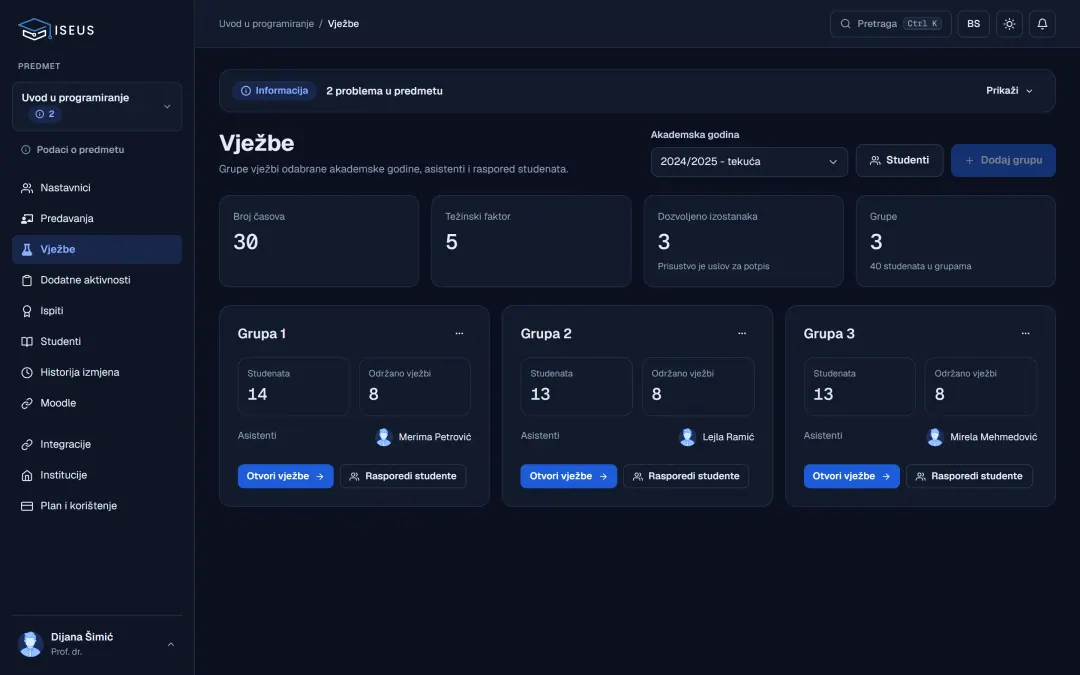Rasporedi studente in Grupa 3
1080x675 pixels.
pos(969,476)
